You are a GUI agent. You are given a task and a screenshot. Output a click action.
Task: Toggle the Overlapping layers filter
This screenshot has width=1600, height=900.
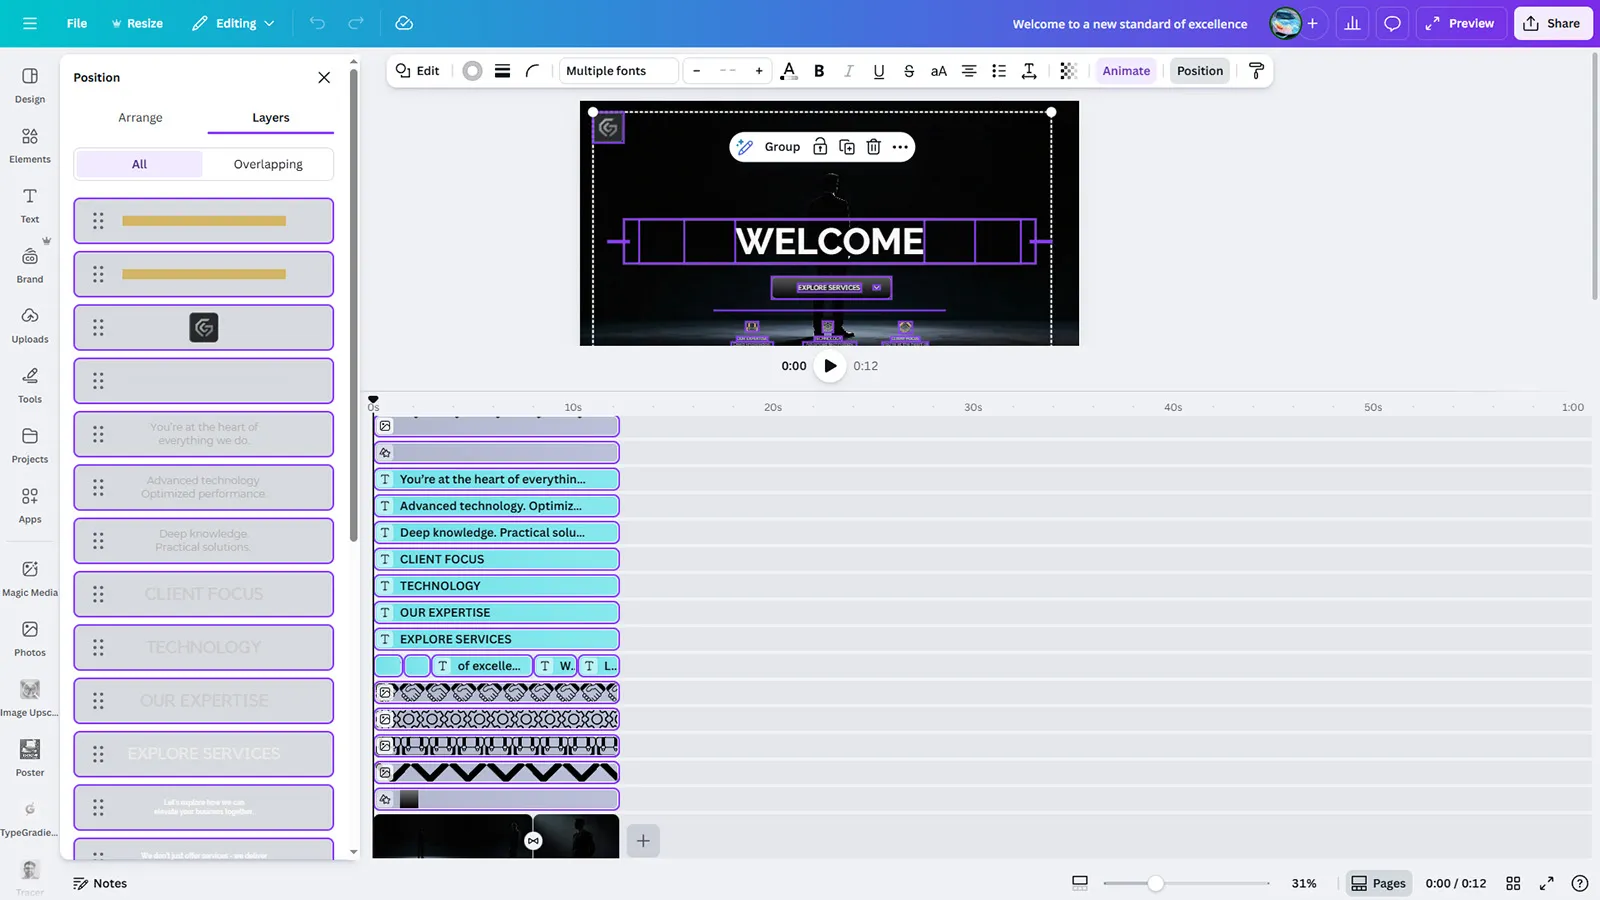pyautogui.click(x=268, y=164)
